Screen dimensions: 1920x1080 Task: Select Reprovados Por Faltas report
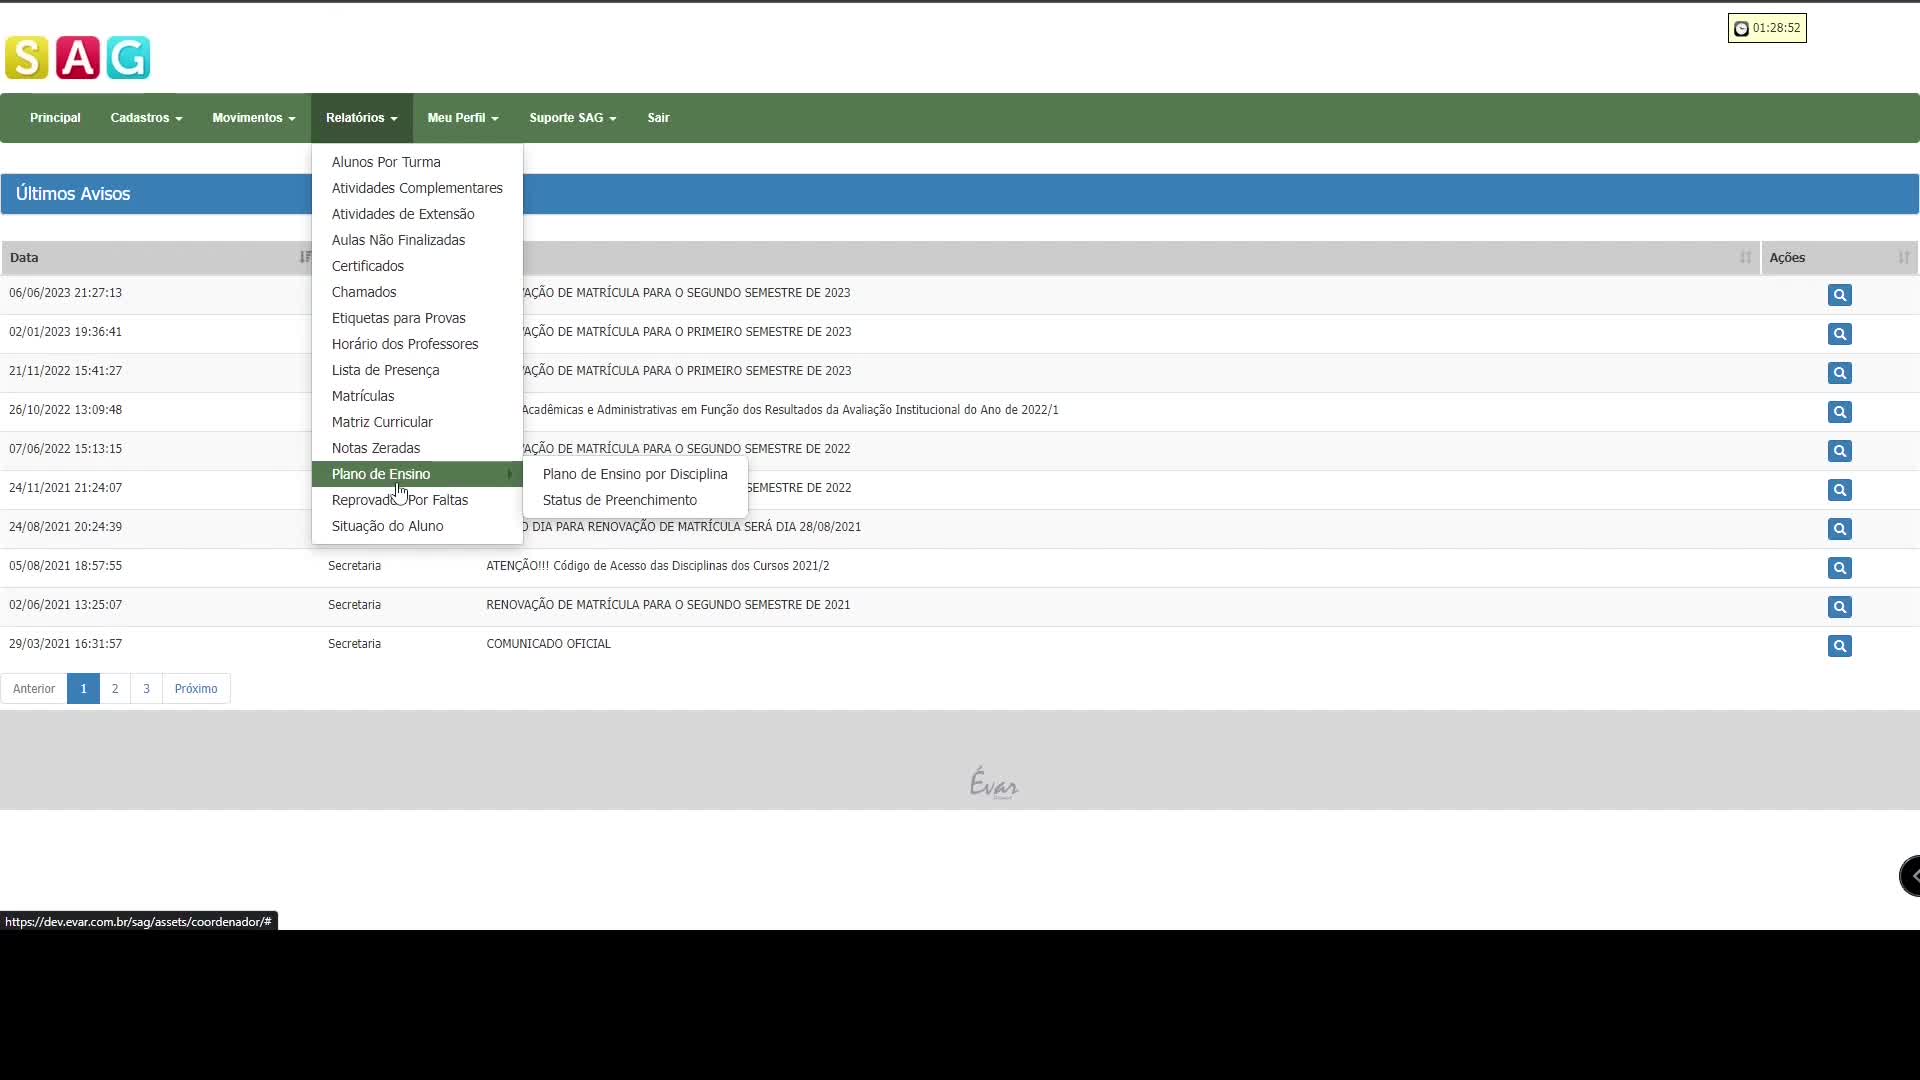tap(417, 500)
